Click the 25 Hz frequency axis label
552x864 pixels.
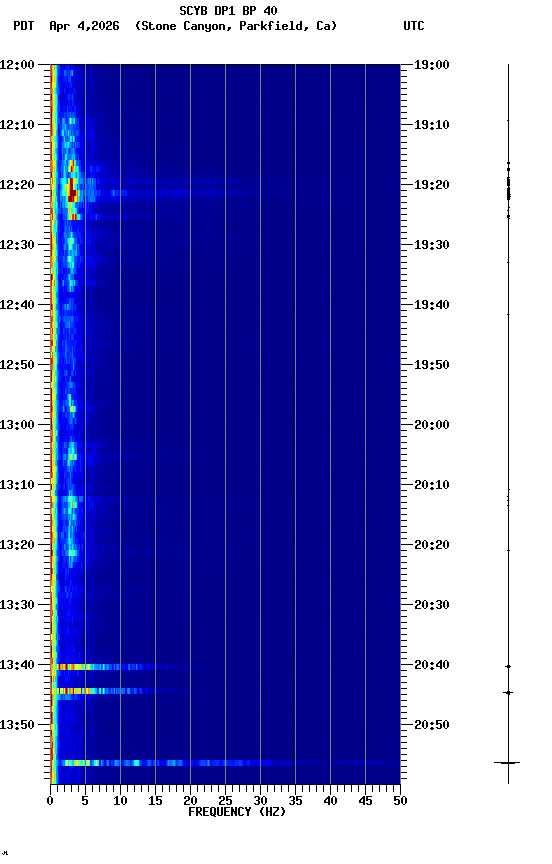225,801
